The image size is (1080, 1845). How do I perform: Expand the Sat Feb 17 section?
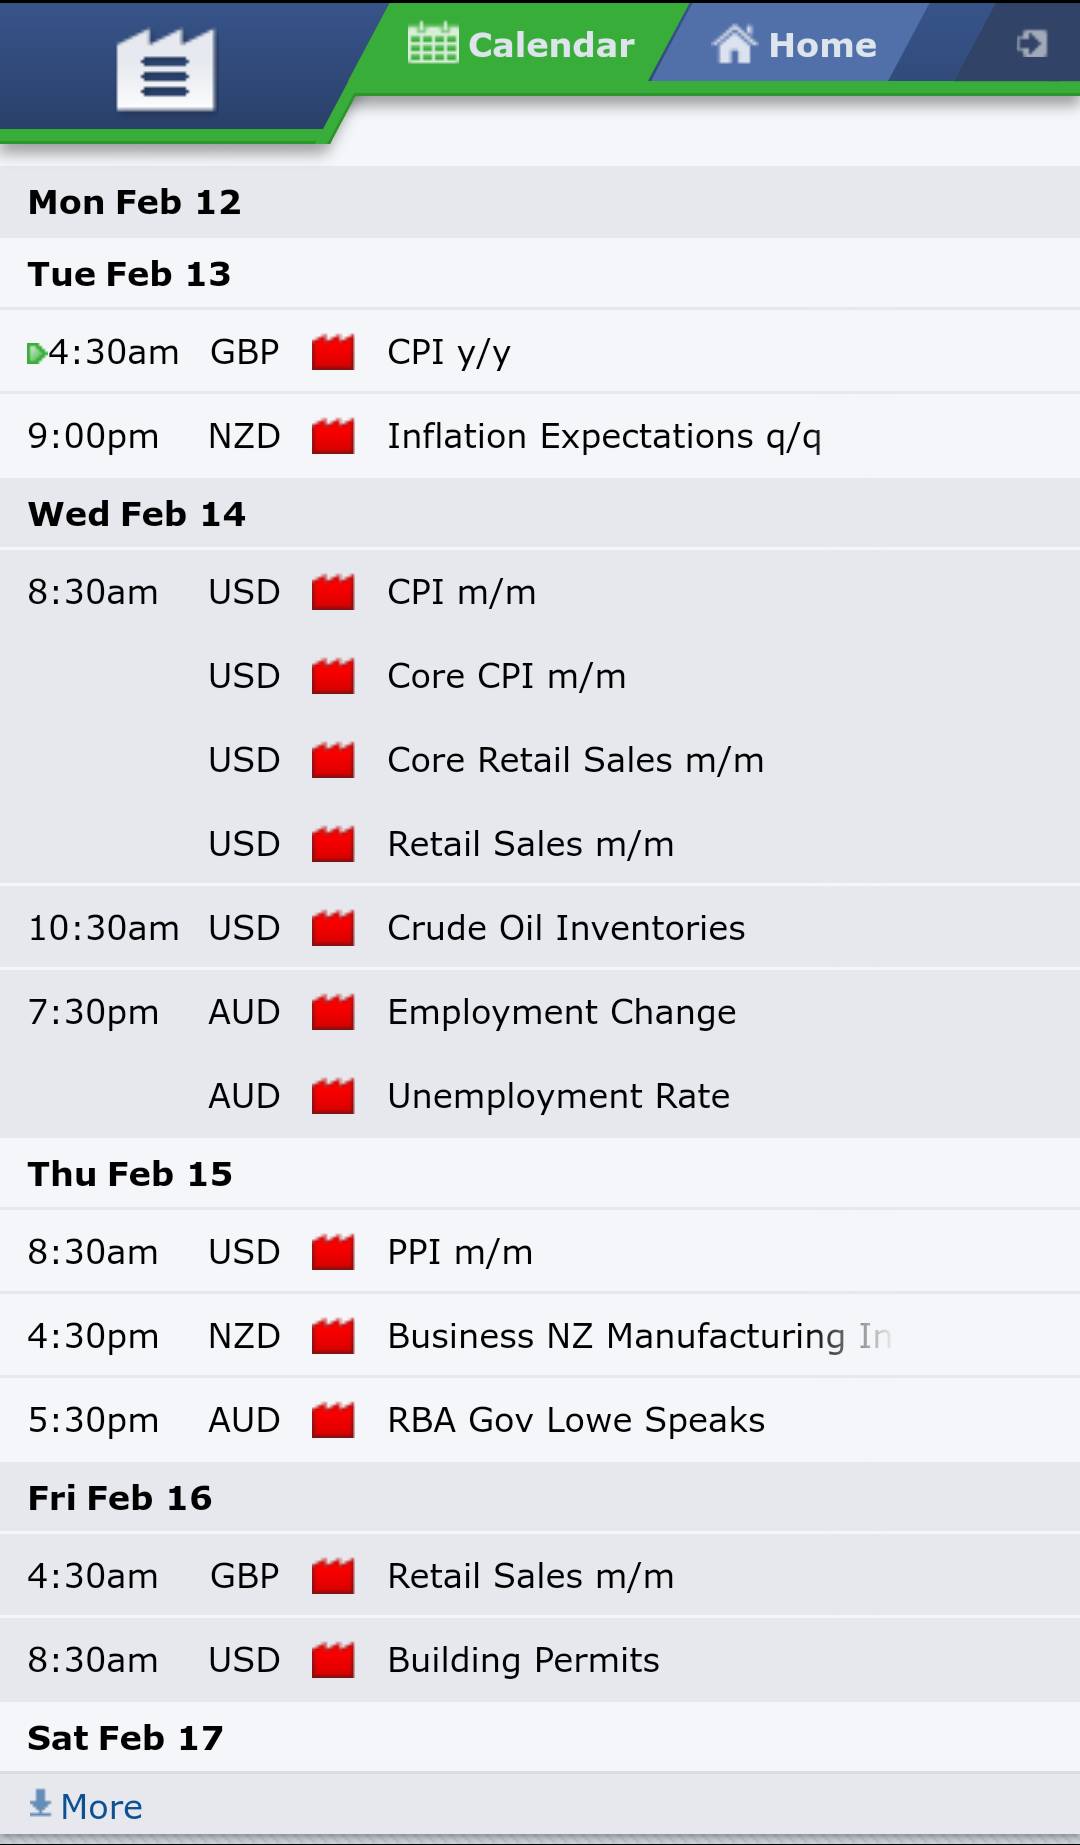(x=126, y=1738)
